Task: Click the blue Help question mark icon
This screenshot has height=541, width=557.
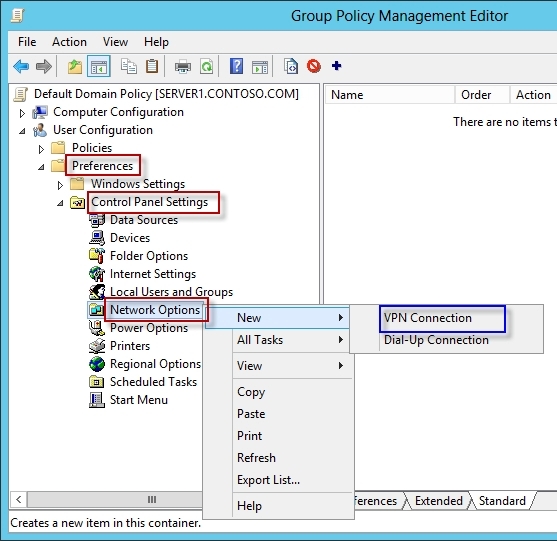Action: click(236, 66)
